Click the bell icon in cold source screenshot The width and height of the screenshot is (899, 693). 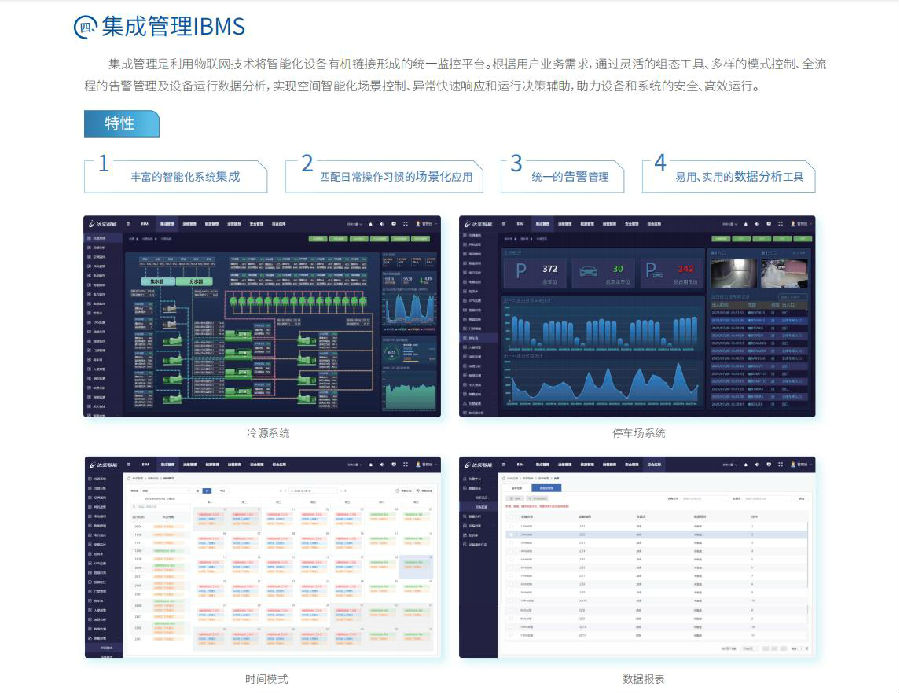pos(369,225)
